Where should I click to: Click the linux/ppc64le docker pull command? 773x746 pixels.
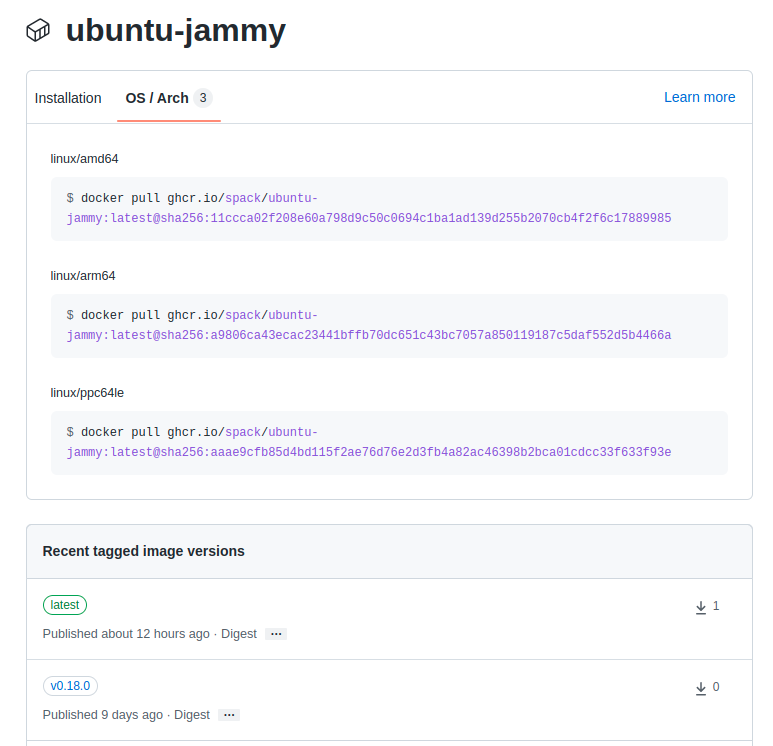click(389, 442)
